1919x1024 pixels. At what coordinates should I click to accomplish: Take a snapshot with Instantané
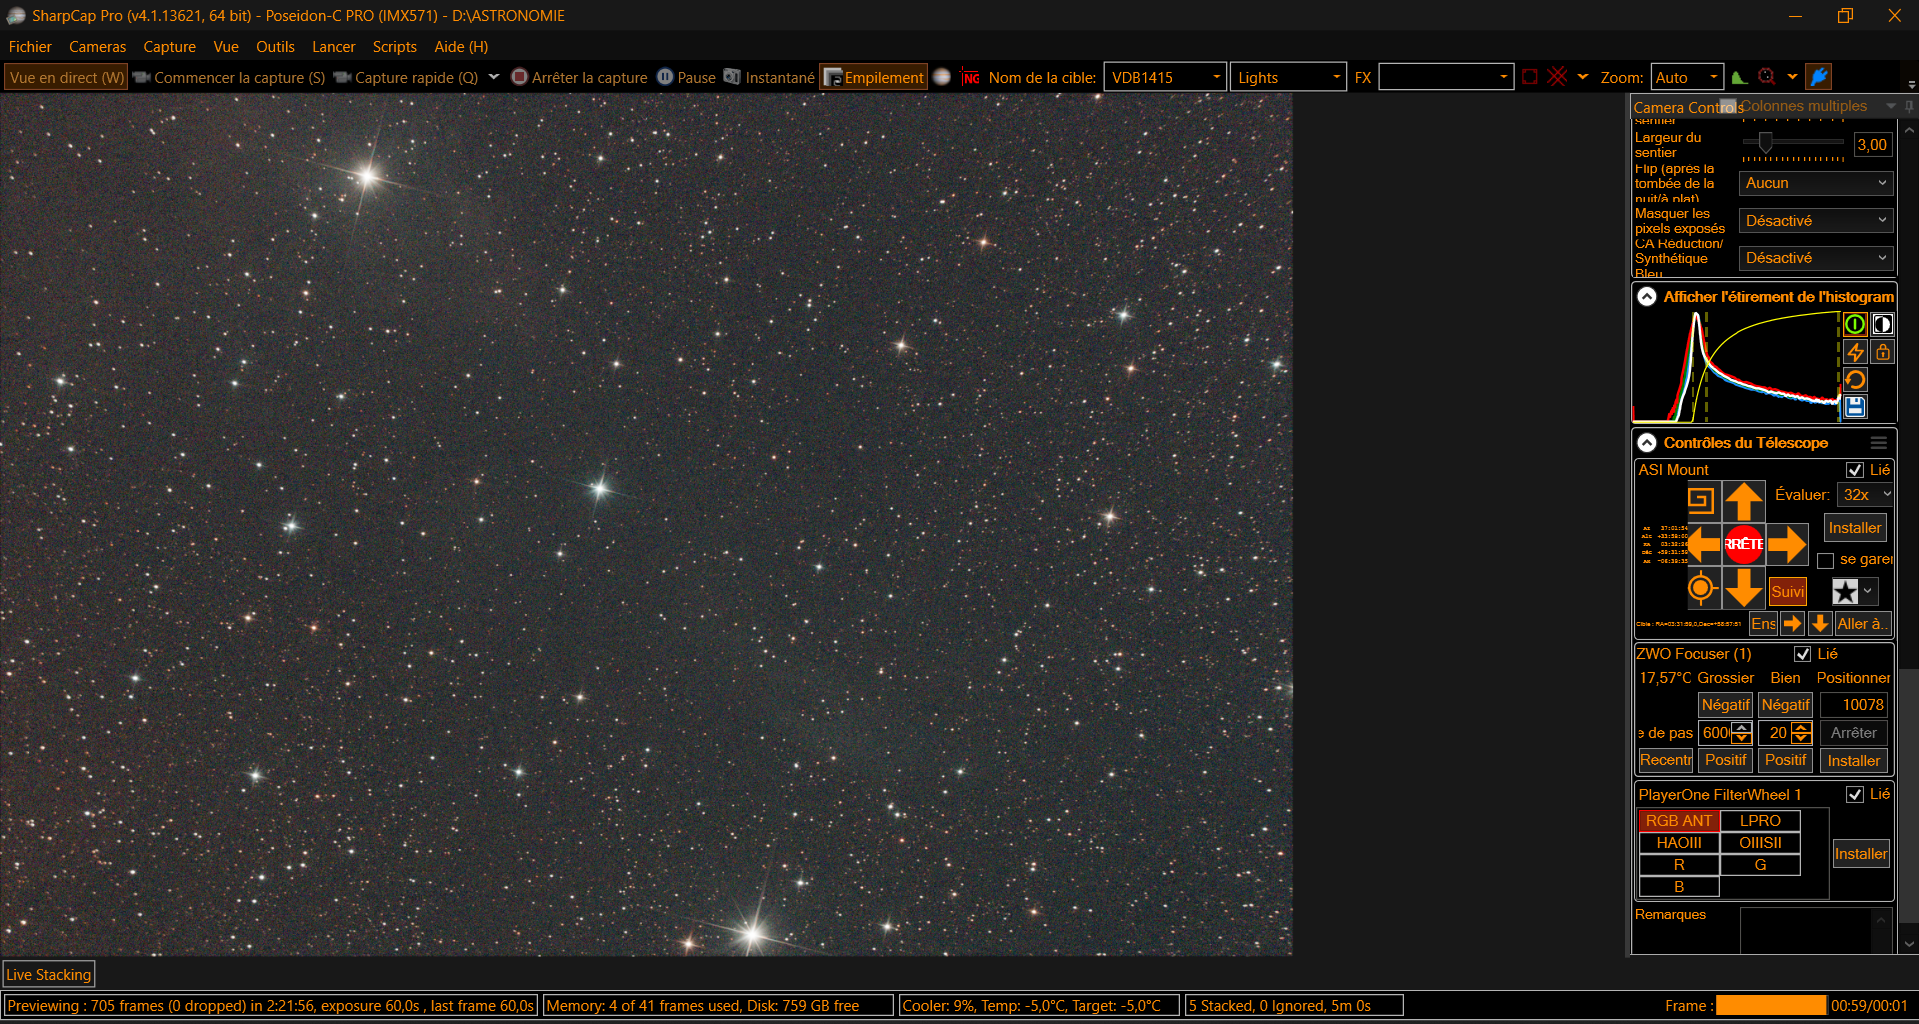click(x=769, y=77)
